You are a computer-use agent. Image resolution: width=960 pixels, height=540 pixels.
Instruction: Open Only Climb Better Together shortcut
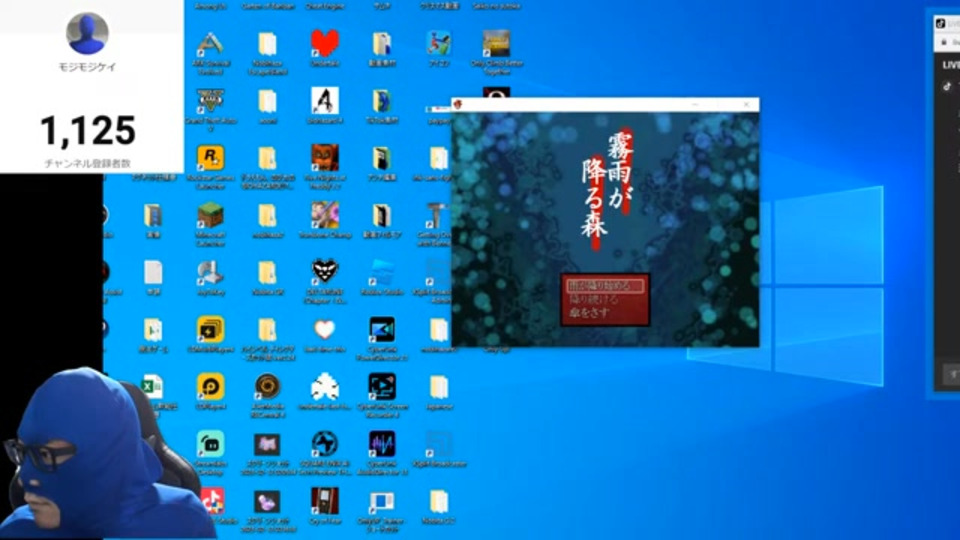(x=496, y=43)
